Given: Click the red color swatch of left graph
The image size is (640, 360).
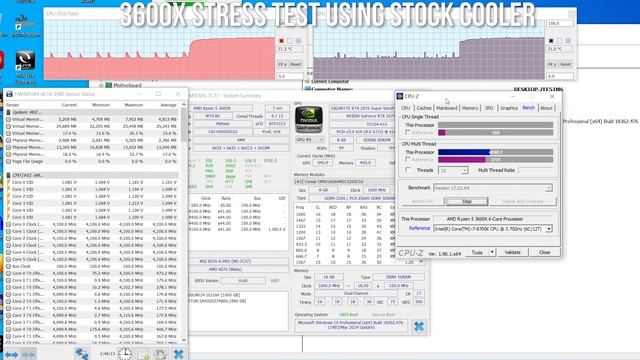Looking at the screenshot, I should (281, 41).
